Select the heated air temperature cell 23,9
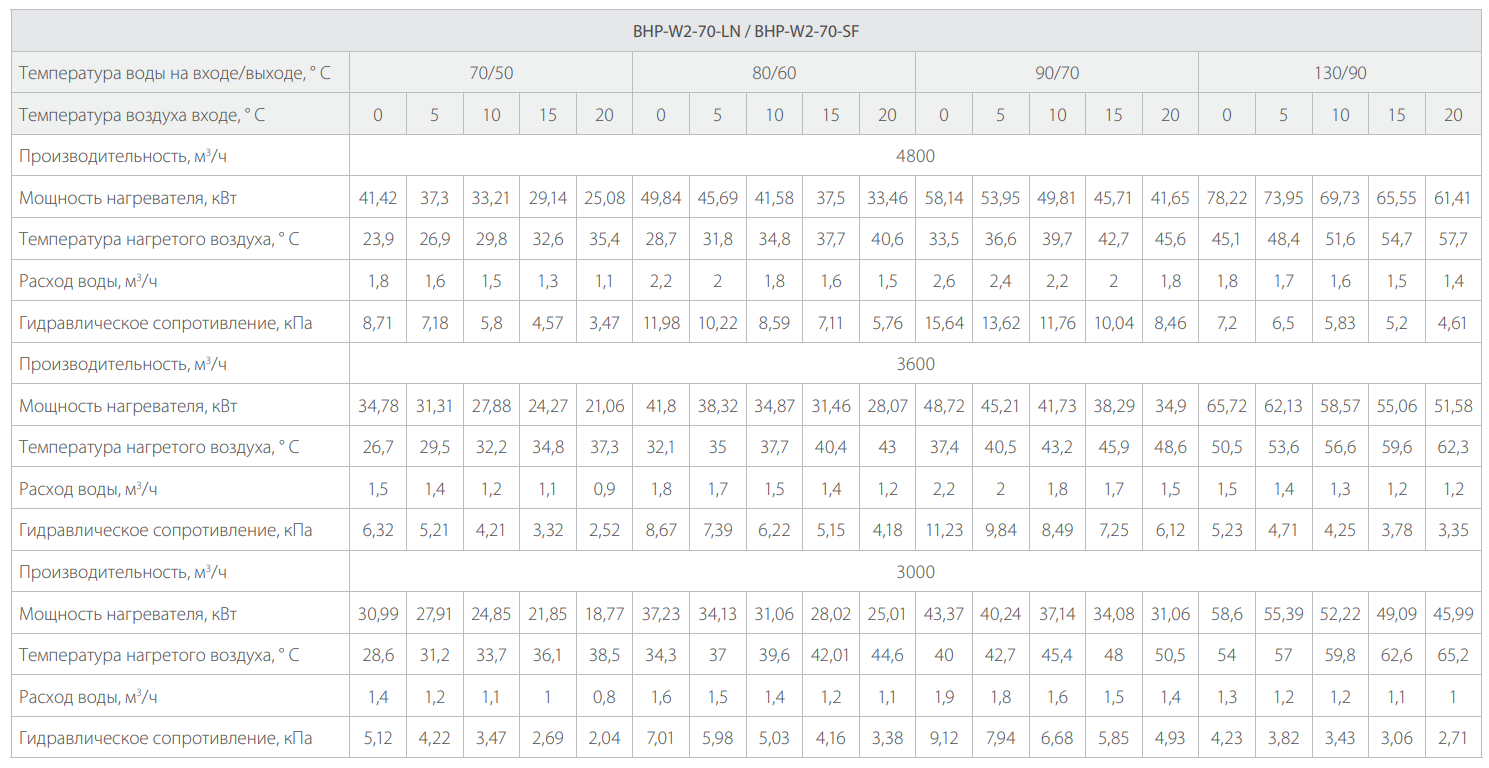 pyautogui.click(x=378, y=239)
